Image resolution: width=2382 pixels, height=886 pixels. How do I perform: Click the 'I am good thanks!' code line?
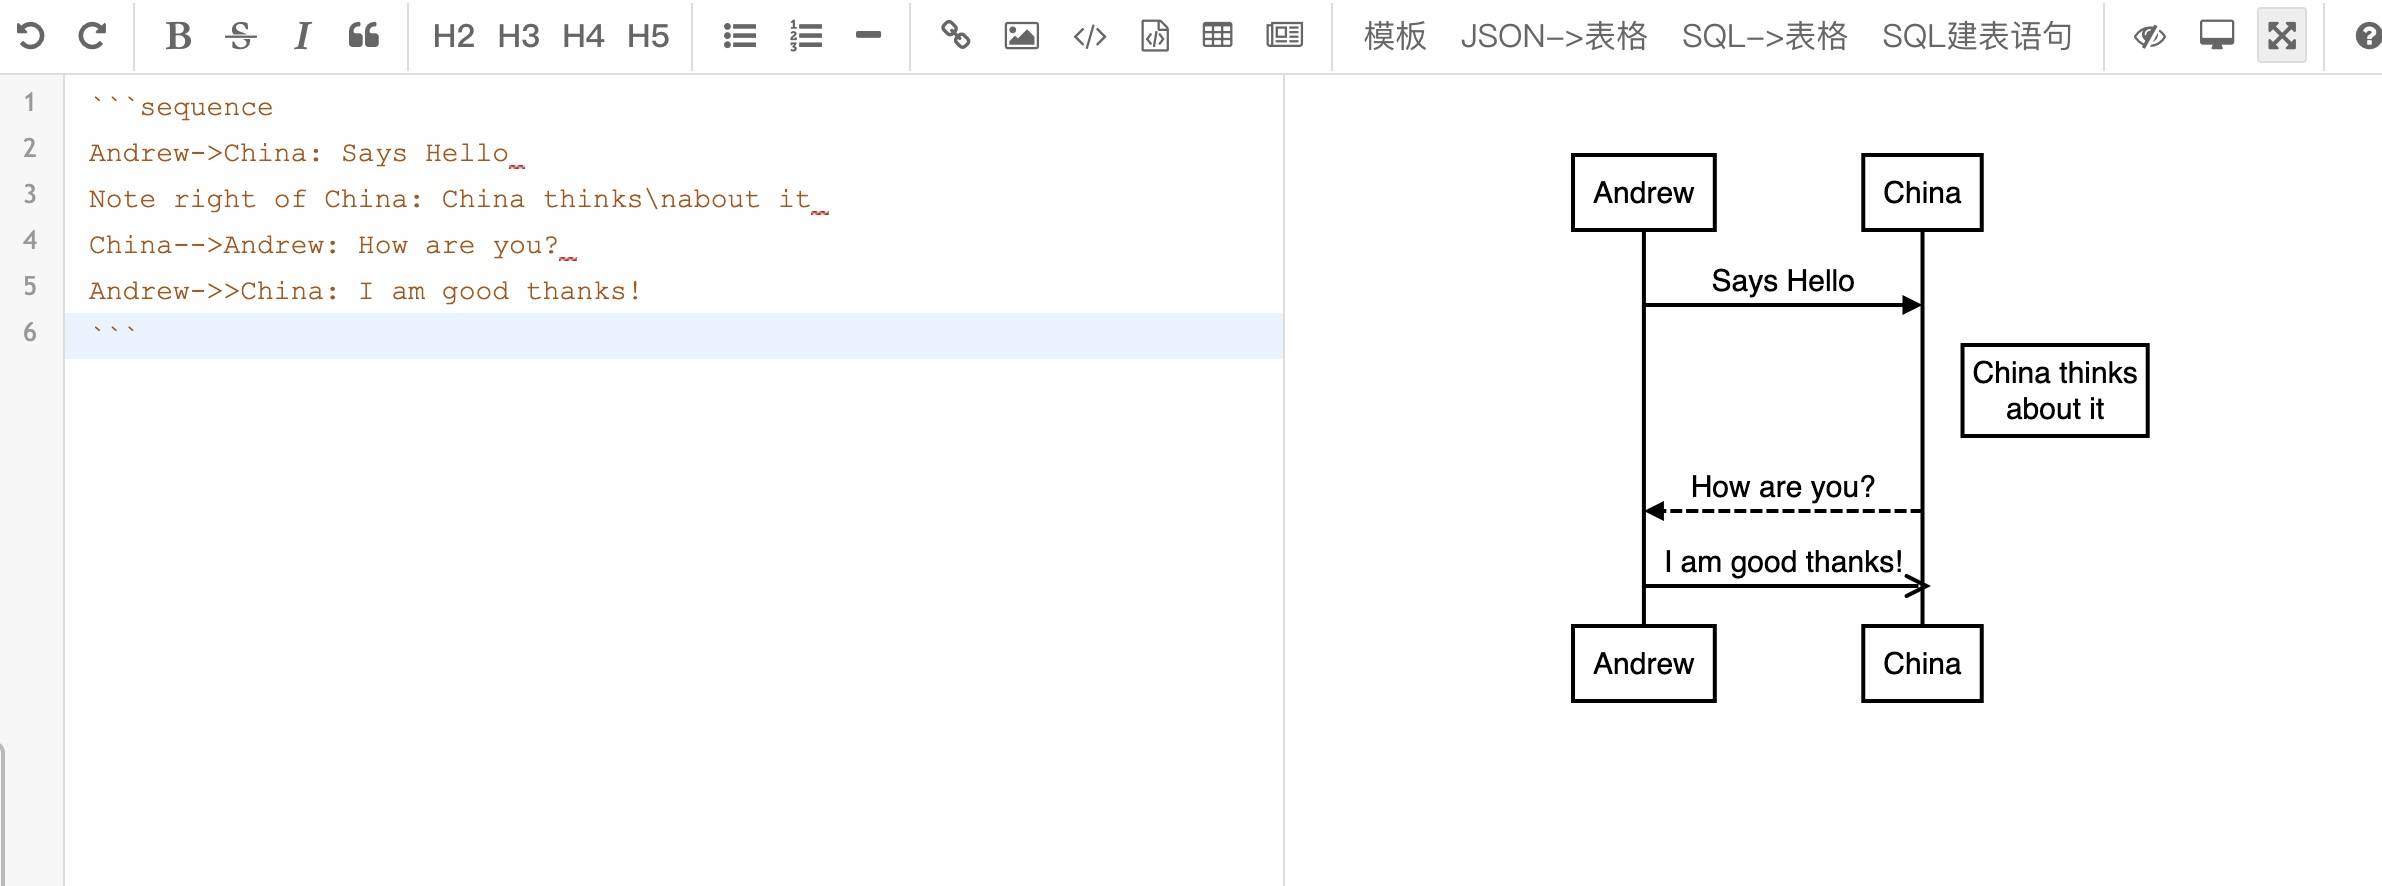click(365, 290)
